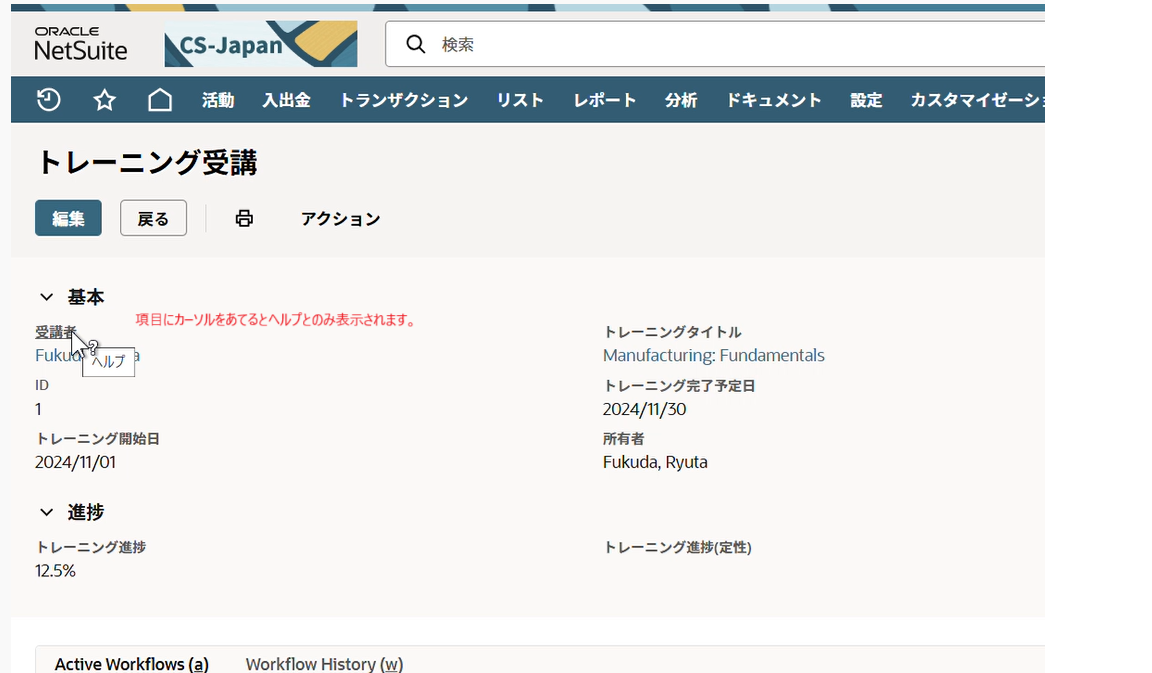
Task: Click the 編集 button
Action: [x=68, y=218]
